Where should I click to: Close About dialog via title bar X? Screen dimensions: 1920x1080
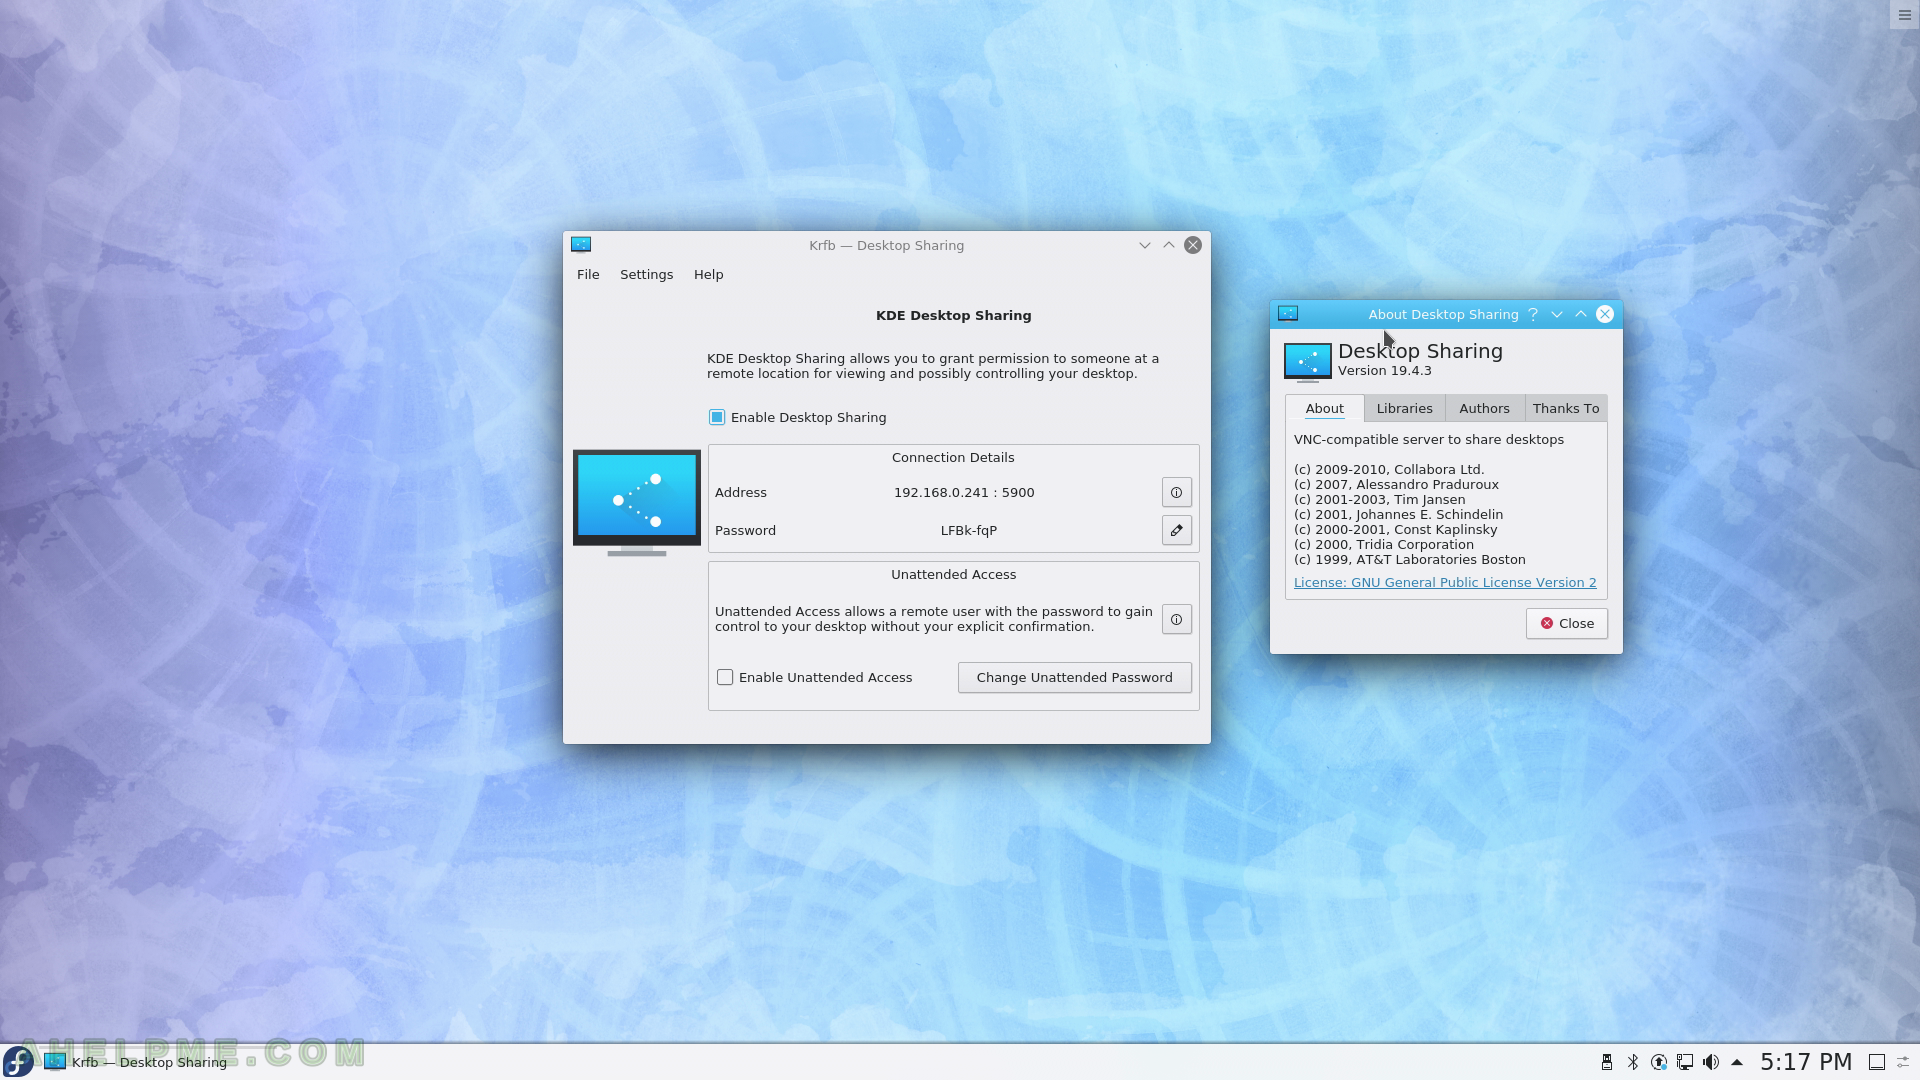[1605, 314]
